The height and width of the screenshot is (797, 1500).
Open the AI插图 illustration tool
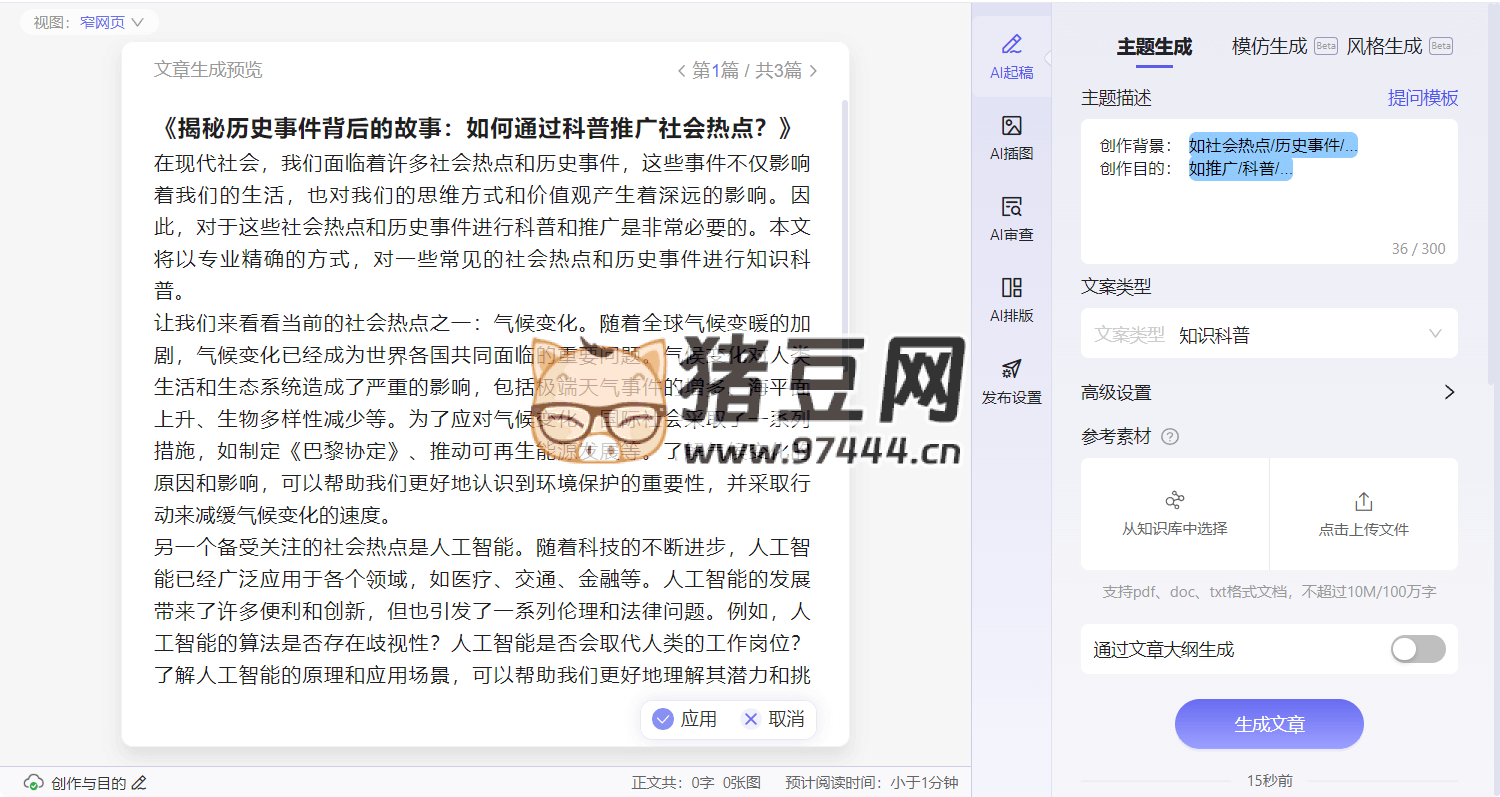point(1011,137)
